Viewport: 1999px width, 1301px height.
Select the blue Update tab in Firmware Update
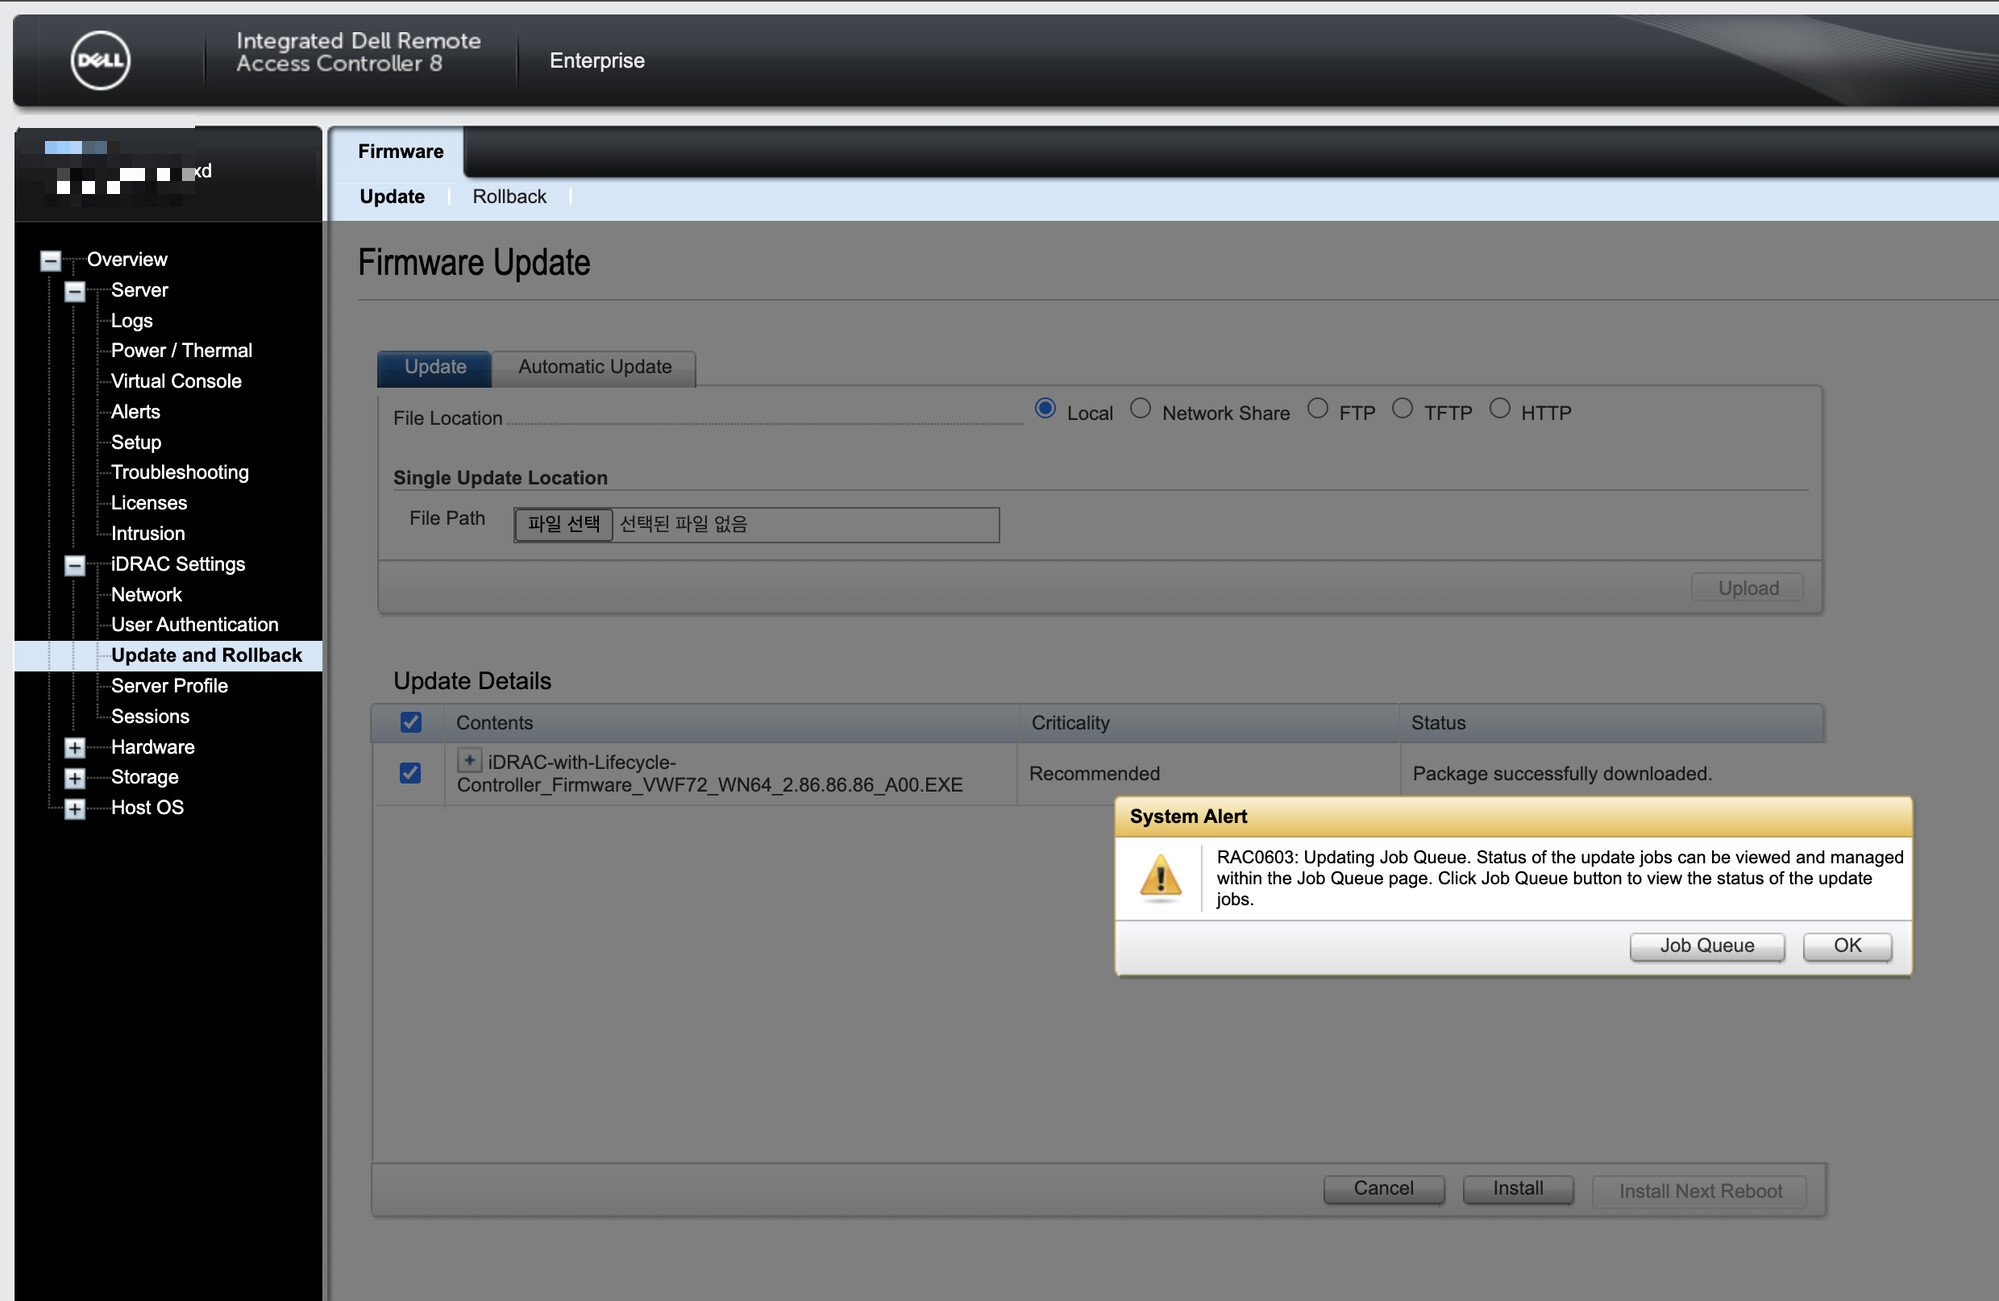click(x=435, y=367)
